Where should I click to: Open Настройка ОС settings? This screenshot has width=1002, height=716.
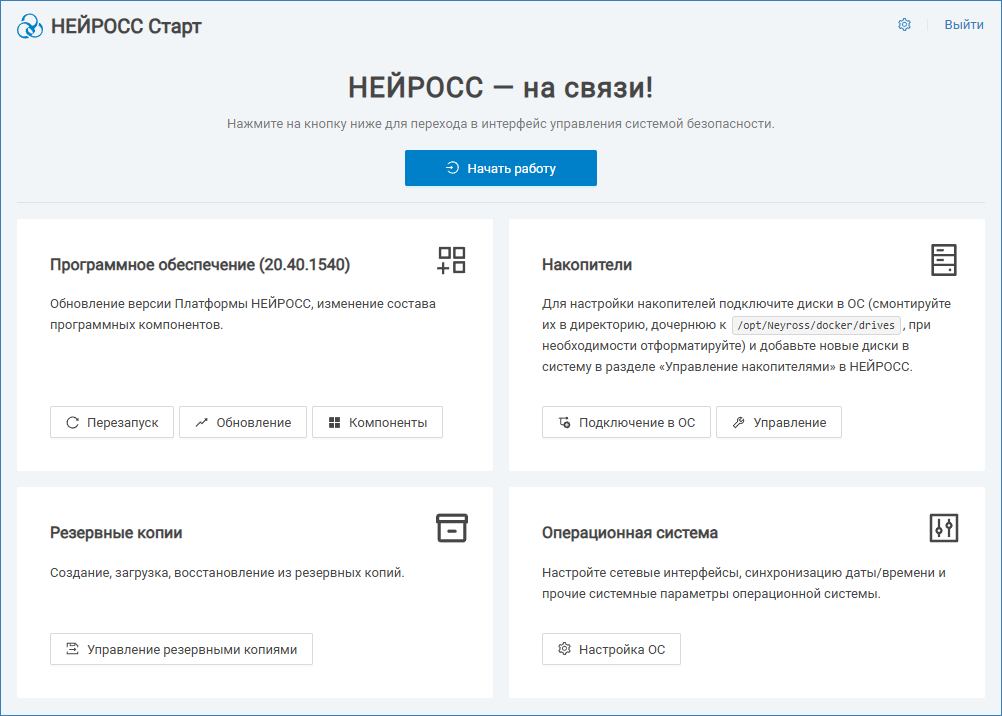611,649
